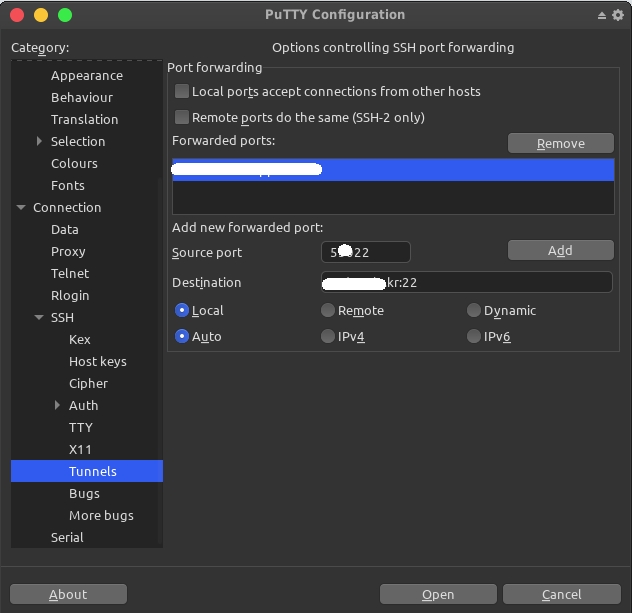Expand the Auth subtree arrow
Image resolution: width=632 pixels, height=613 pixels.
tap(57, 405)
